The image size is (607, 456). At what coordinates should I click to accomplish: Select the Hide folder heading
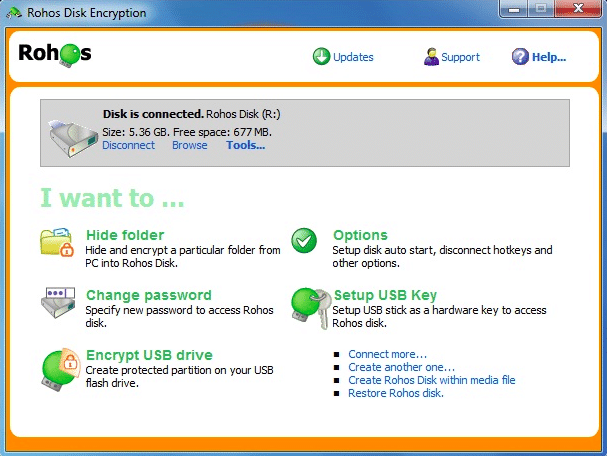tap(125, 235)
